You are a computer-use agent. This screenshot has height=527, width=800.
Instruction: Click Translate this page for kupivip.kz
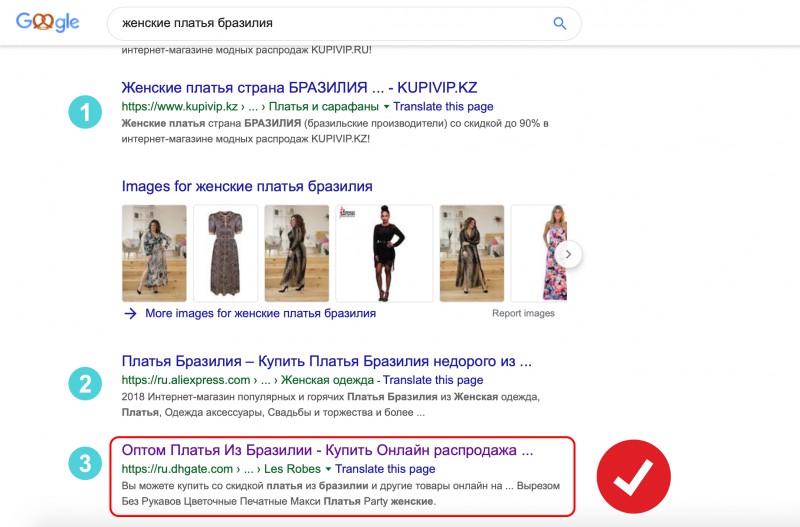click(443, 106)
